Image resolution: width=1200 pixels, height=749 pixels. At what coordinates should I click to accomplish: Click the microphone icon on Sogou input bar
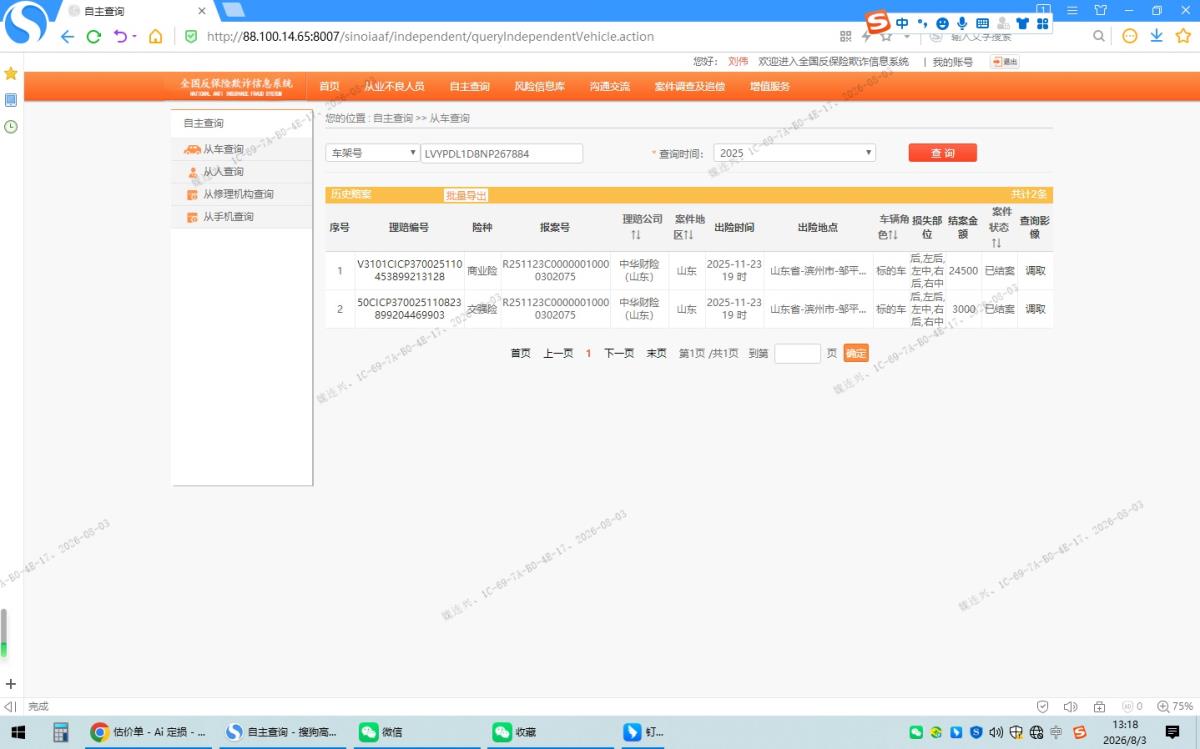pyautogui.click(x=962, y=23)
